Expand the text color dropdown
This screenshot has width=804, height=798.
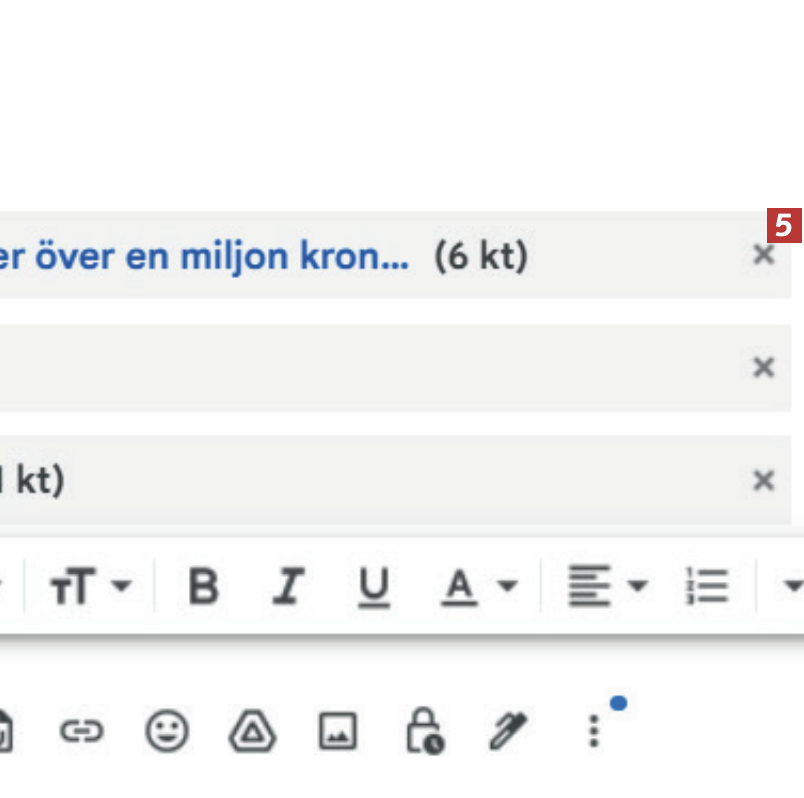478,586
